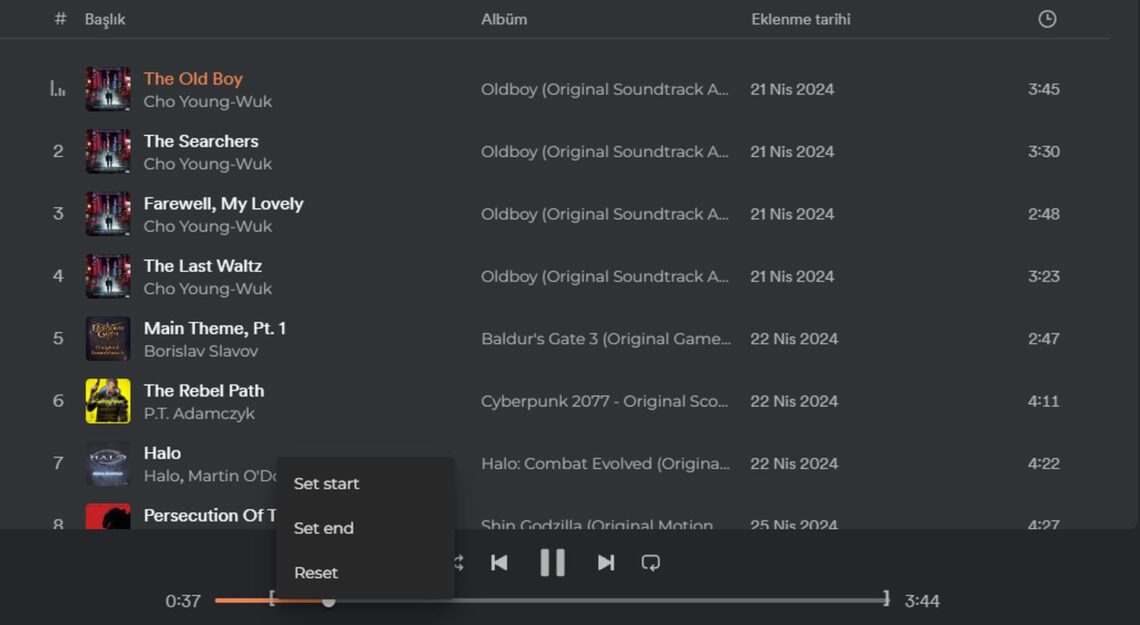Sort by the clock duration icon
The image size is (1140, 625).
(1047, 19)
